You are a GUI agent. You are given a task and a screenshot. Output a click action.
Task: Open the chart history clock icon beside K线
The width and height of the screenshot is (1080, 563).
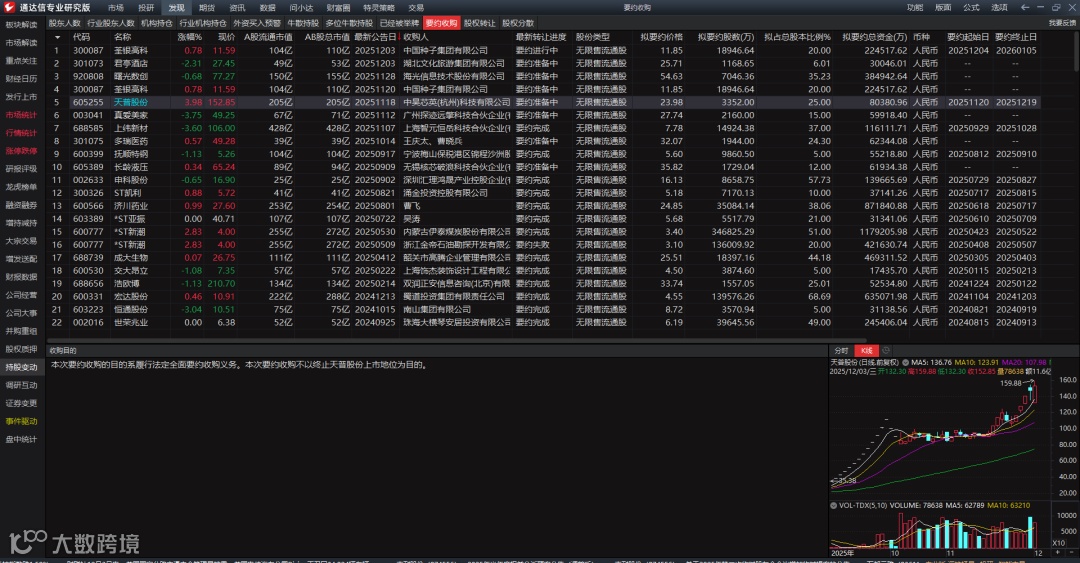pos(886,351)
